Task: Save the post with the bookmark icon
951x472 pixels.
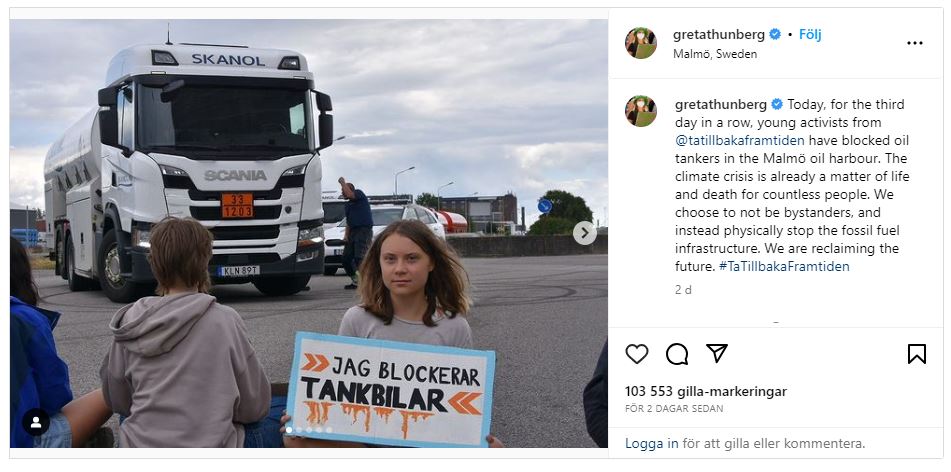Action: [916, 354]
